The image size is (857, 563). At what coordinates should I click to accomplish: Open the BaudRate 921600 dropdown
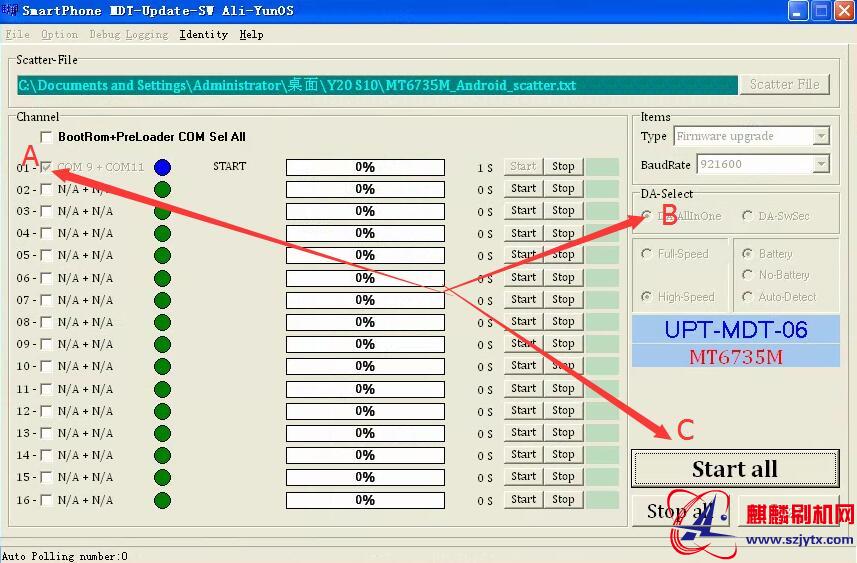point(820,164)
